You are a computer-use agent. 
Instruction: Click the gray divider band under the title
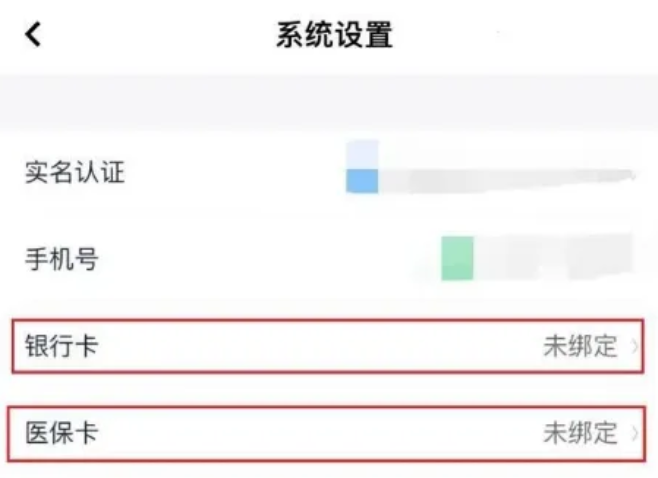pos(329,102)
